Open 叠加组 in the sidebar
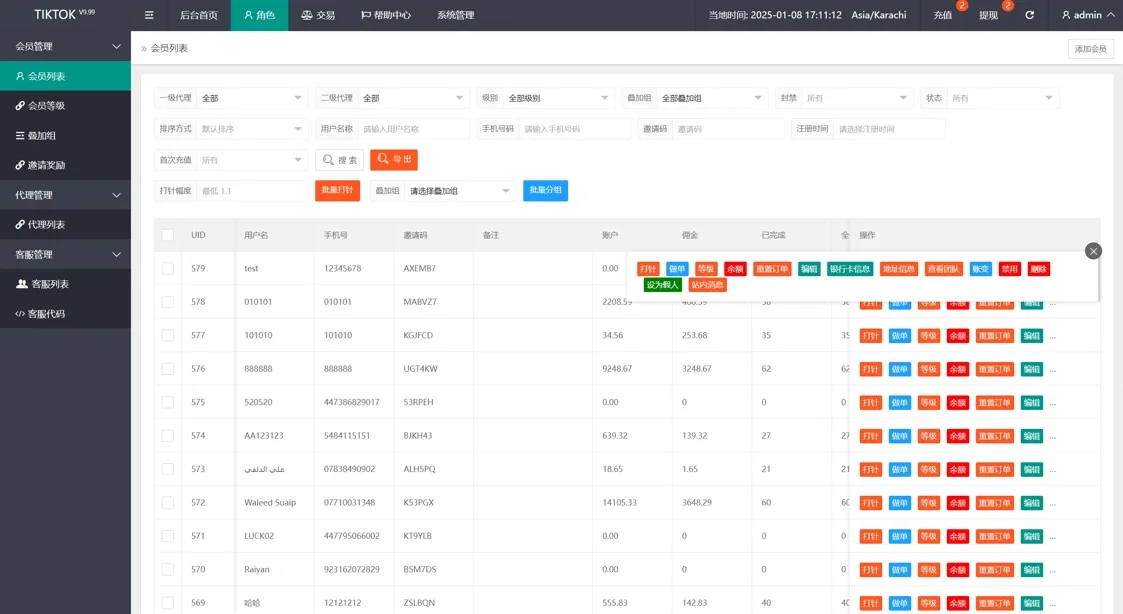1123x614 pixels. coord(42,135)
